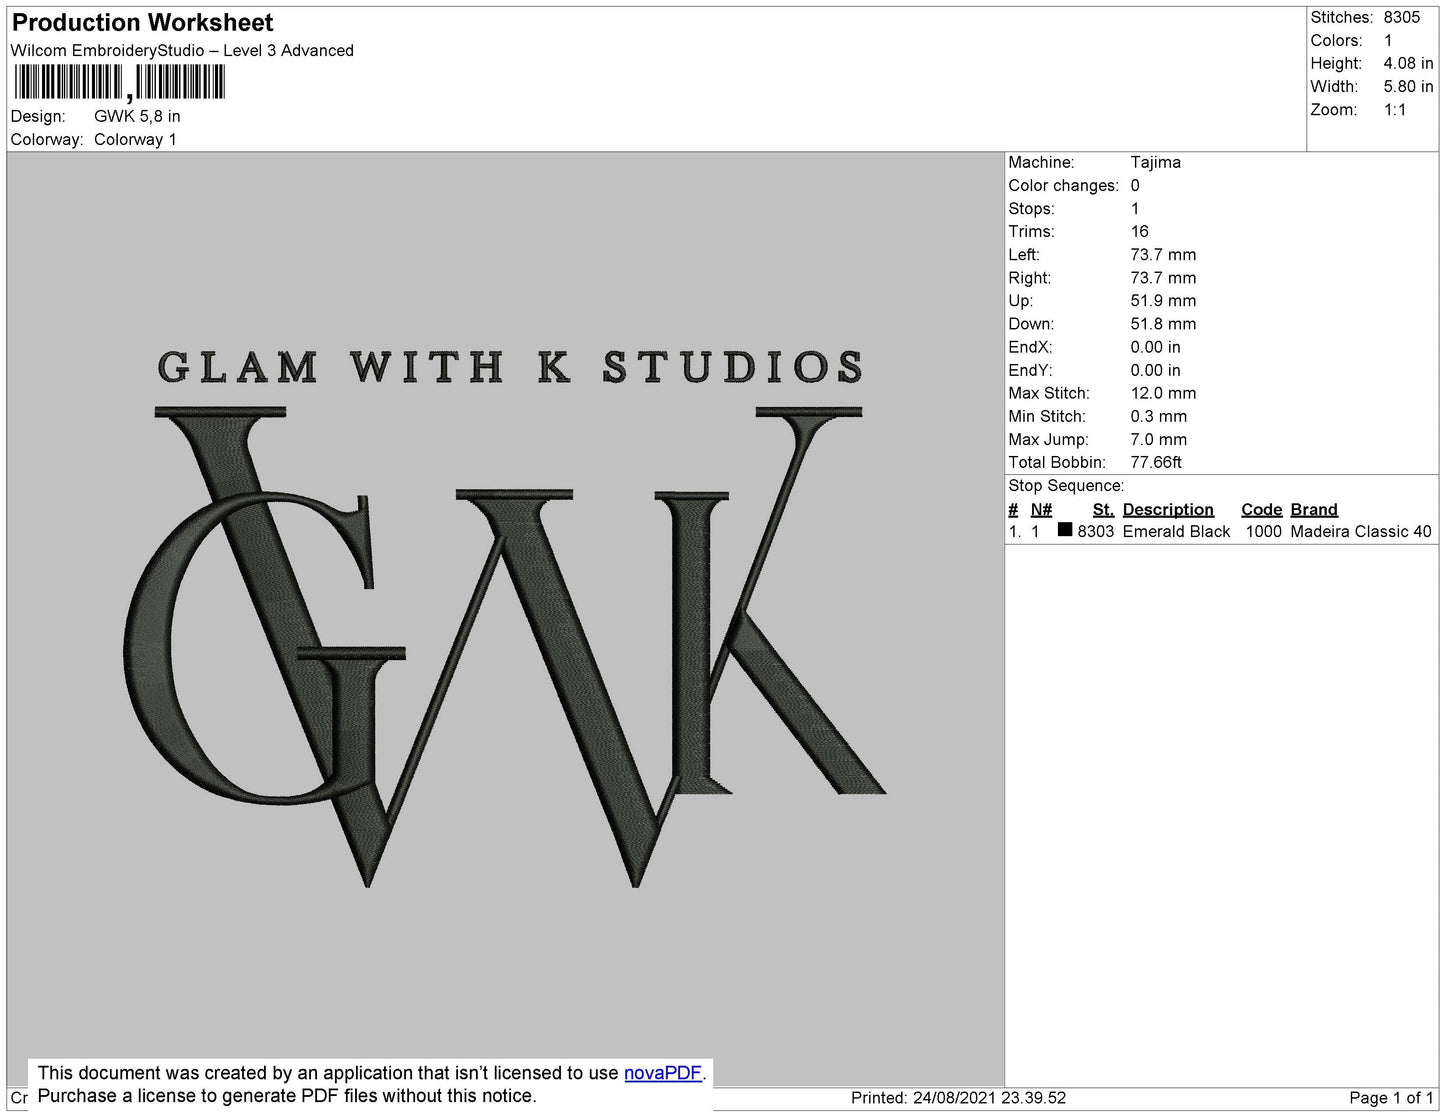The height and width of the screenshot is (1117, 1445).
Task: Click the 'Production Worksheet' title
Action: (x=142, y=22)
